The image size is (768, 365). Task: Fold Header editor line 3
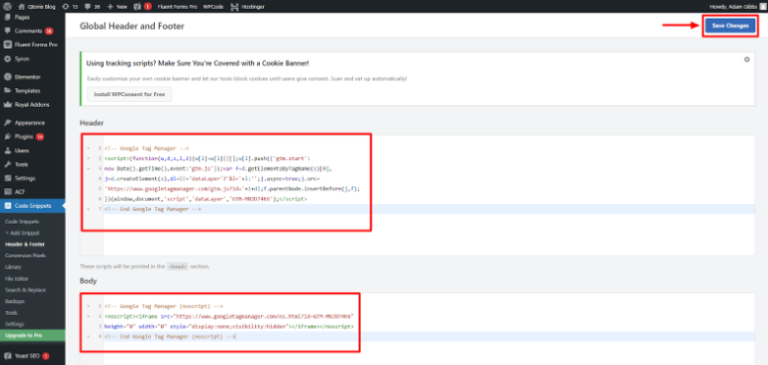coord(87,169)
